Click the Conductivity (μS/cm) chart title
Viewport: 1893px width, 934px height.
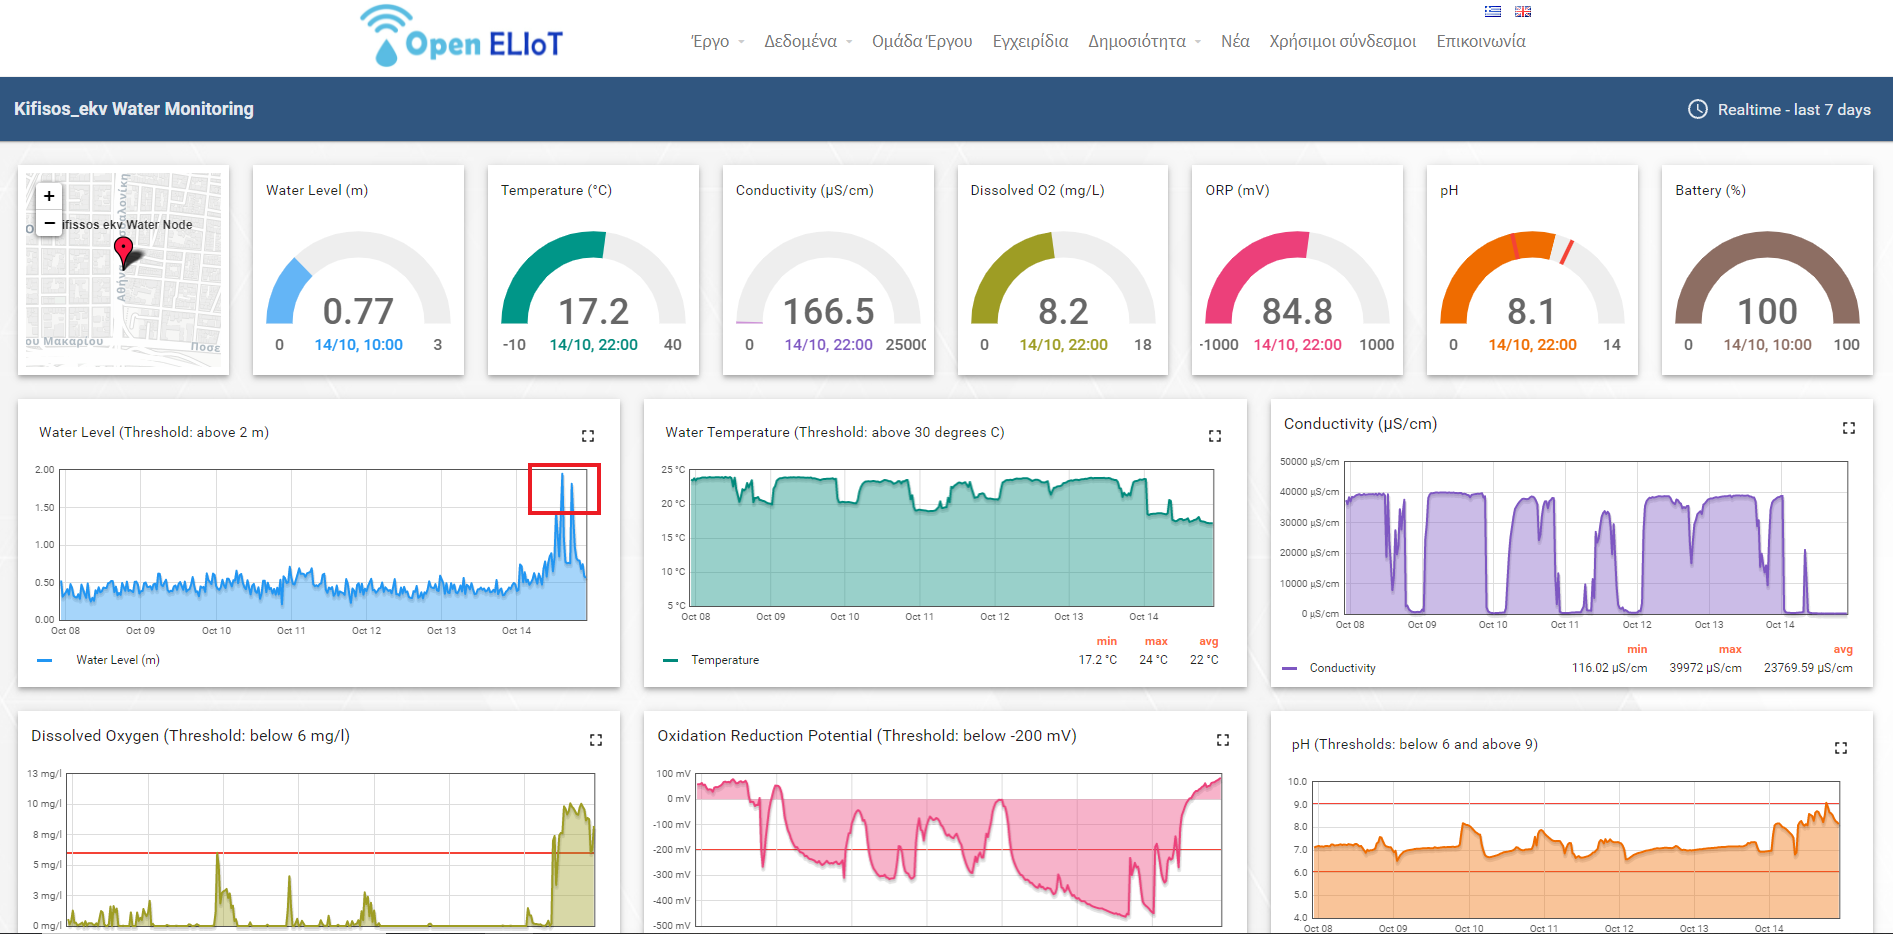click(x=1360, y=424)
